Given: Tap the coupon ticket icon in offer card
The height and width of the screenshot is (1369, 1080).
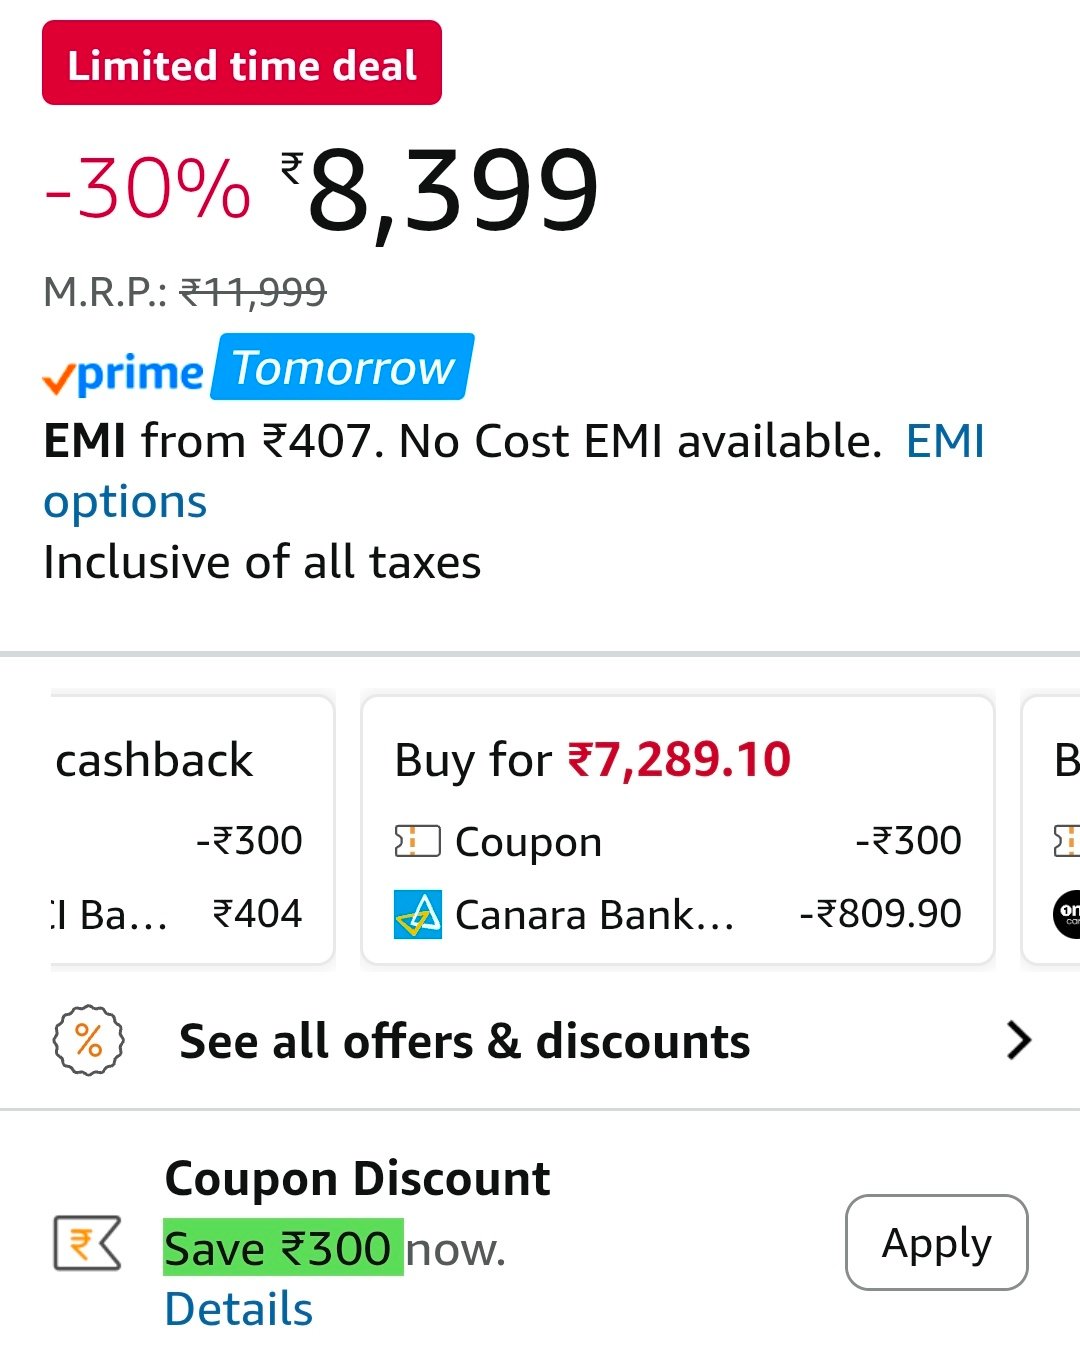Looking at the screenshot, I should click(x=417, y=842).
